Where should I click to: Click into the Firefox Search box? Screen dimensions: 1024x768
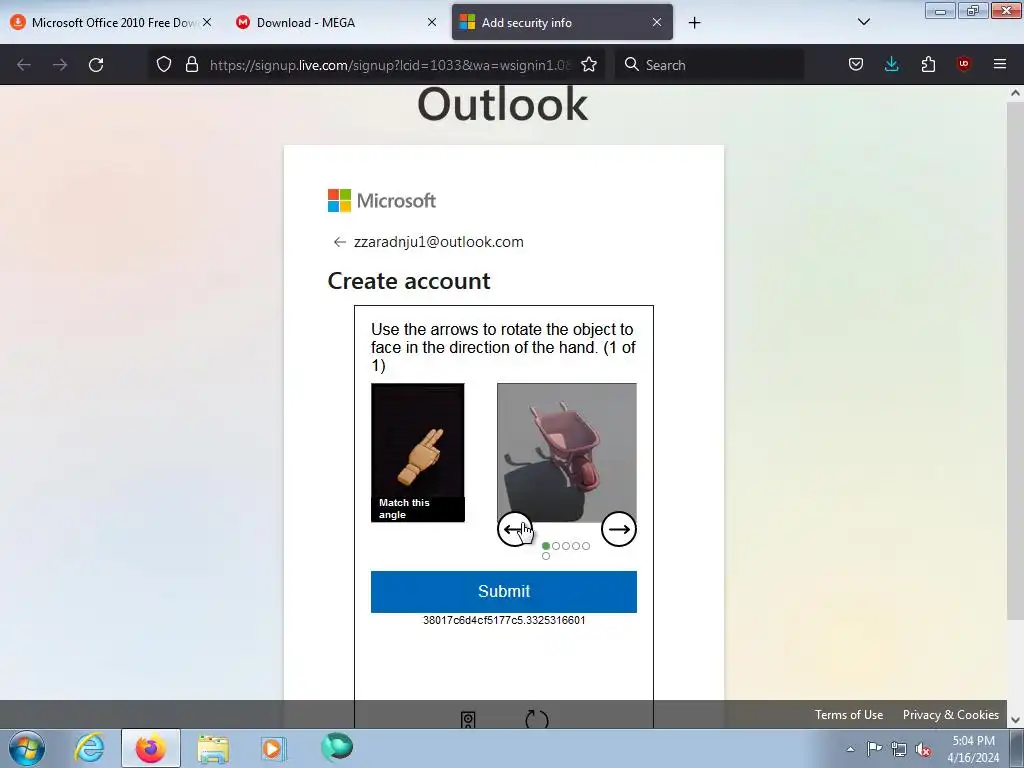coord(709,65)
